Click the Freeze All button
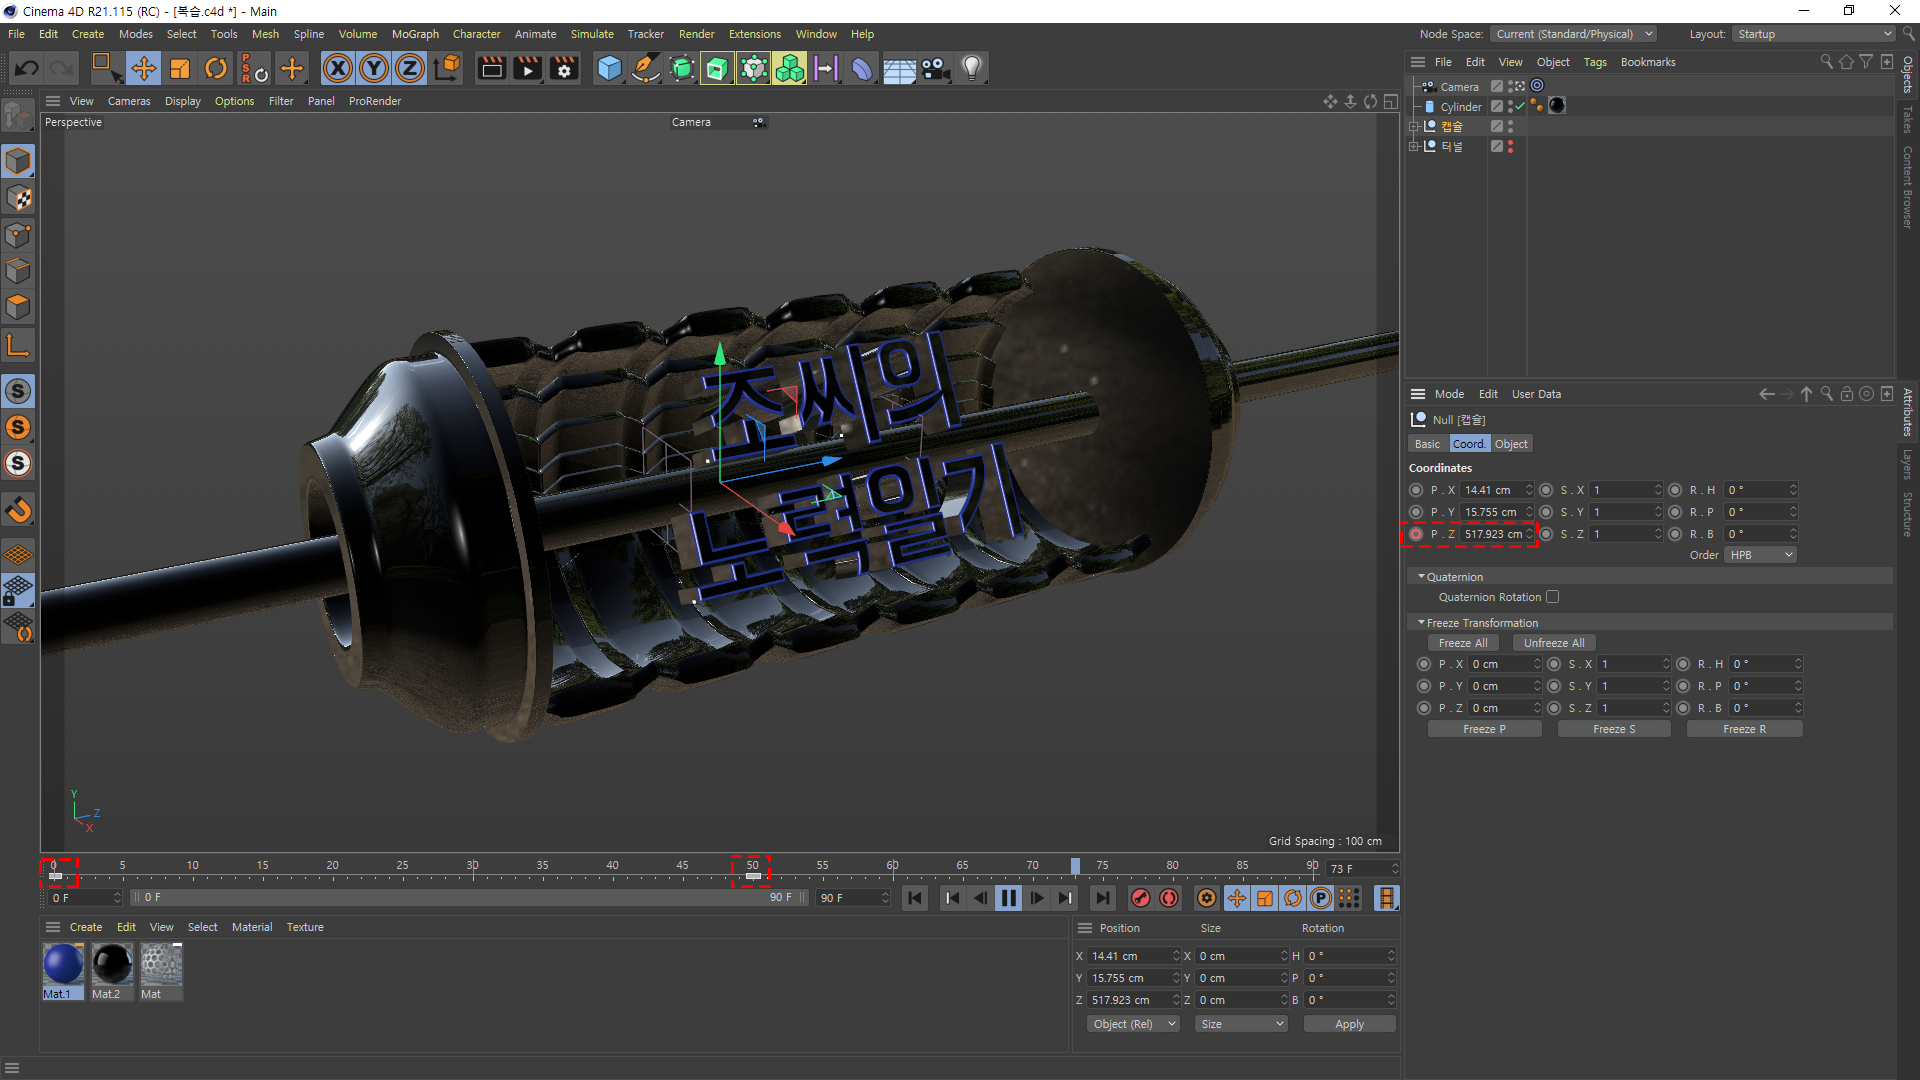 (1463, 643)
